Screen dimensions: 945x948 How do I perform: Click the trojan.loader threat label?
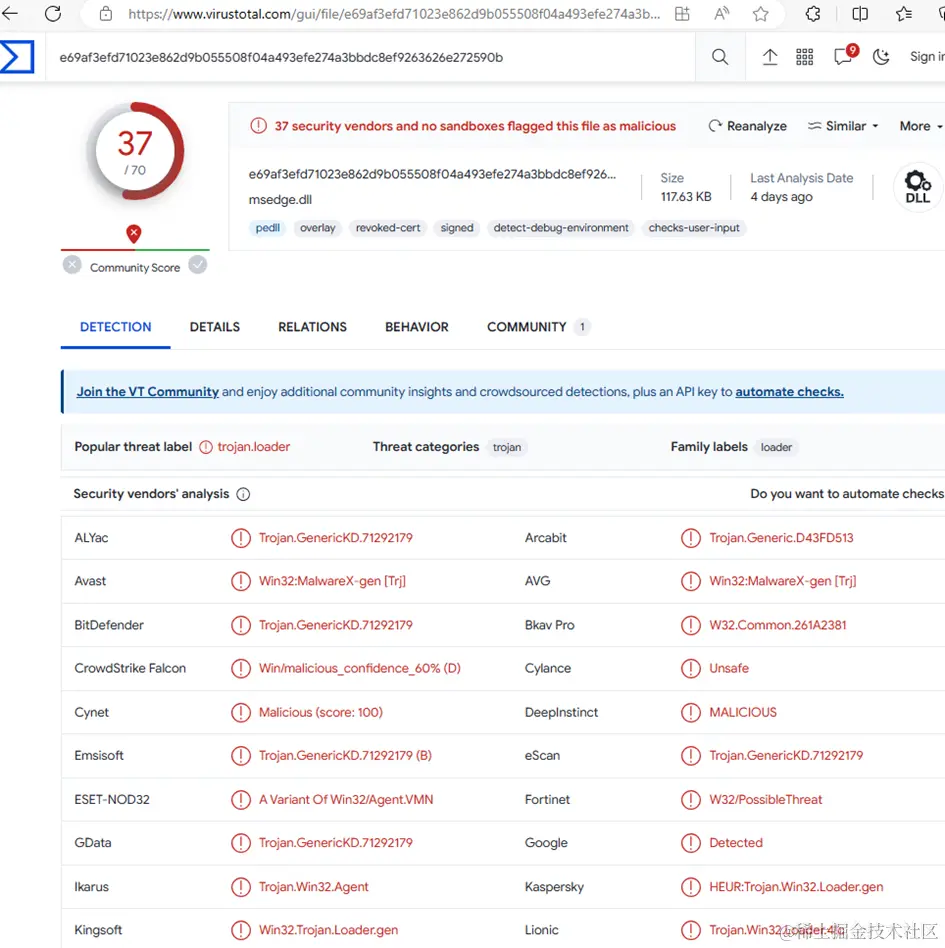(253, 447)
